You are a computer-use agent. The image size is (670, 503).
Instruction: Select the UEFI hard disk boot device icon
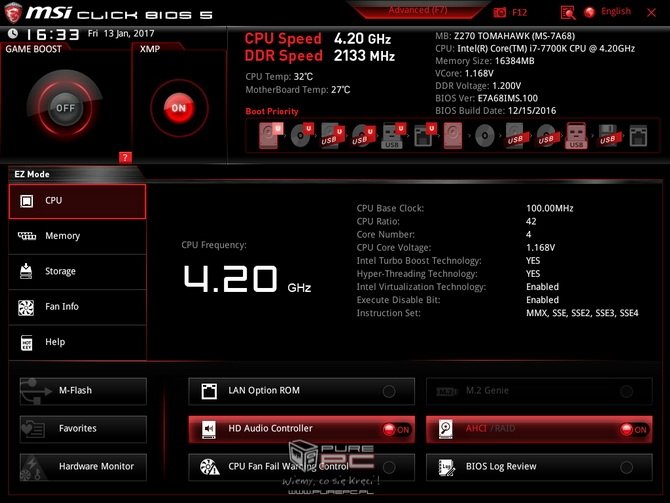270,135
